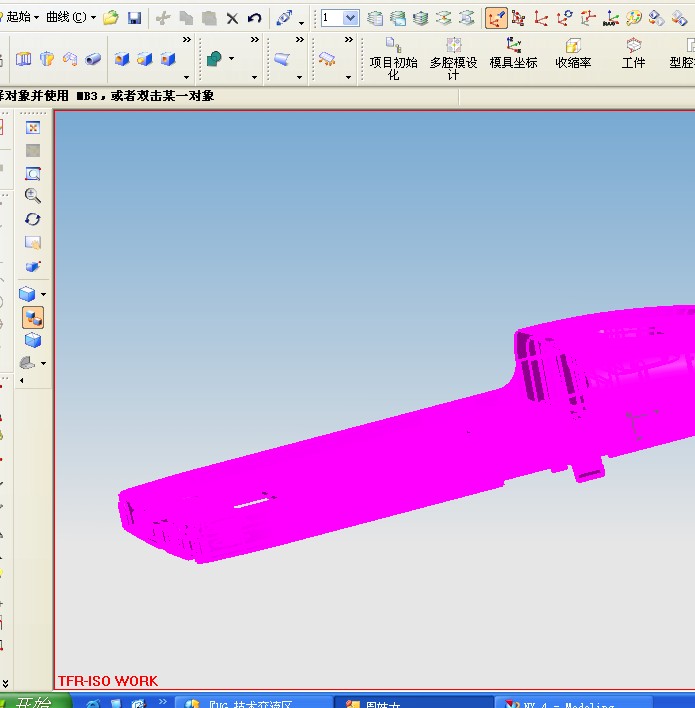Image resolution: width=695 pixels, height=708 pixels.
Task: Click the Copy to Layer icon
Action: (x=466, y=18)
